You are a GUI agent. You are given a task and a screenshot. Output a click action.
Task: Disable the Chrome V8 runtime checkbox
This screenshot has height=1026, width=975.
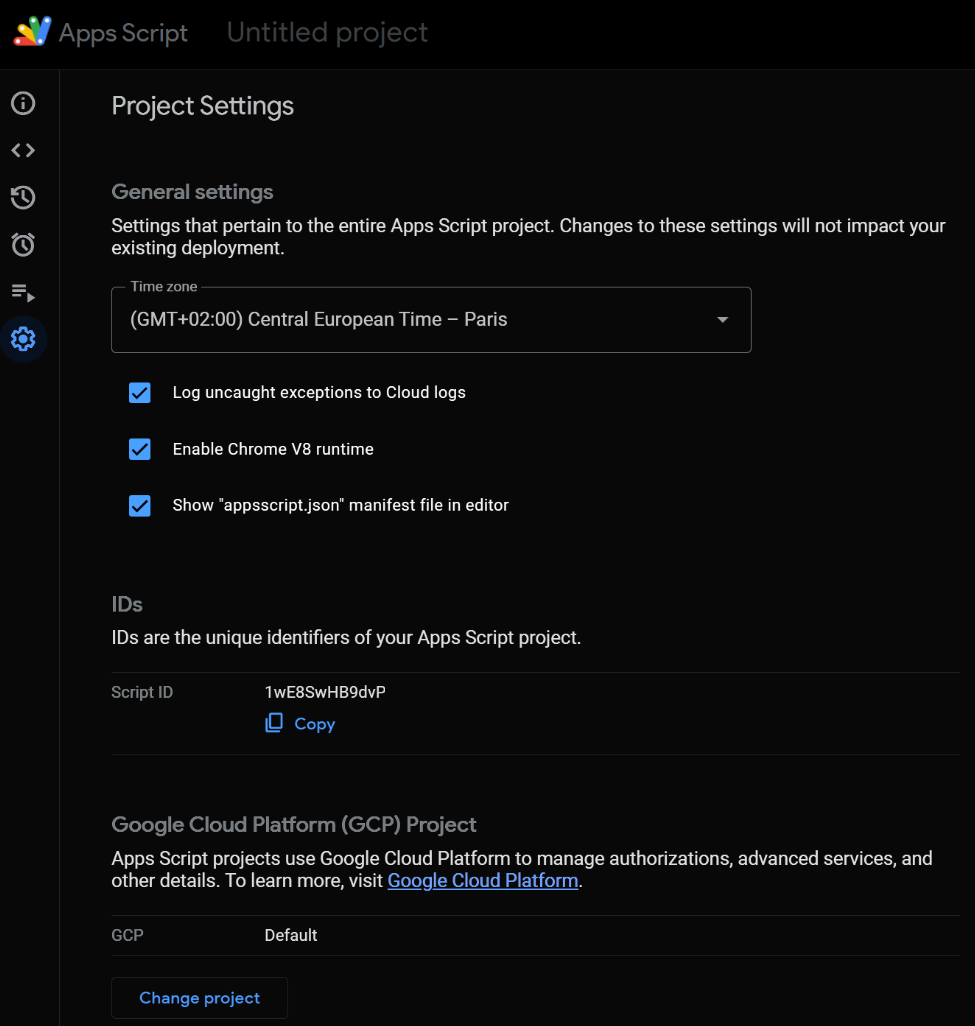pos(140,449)
